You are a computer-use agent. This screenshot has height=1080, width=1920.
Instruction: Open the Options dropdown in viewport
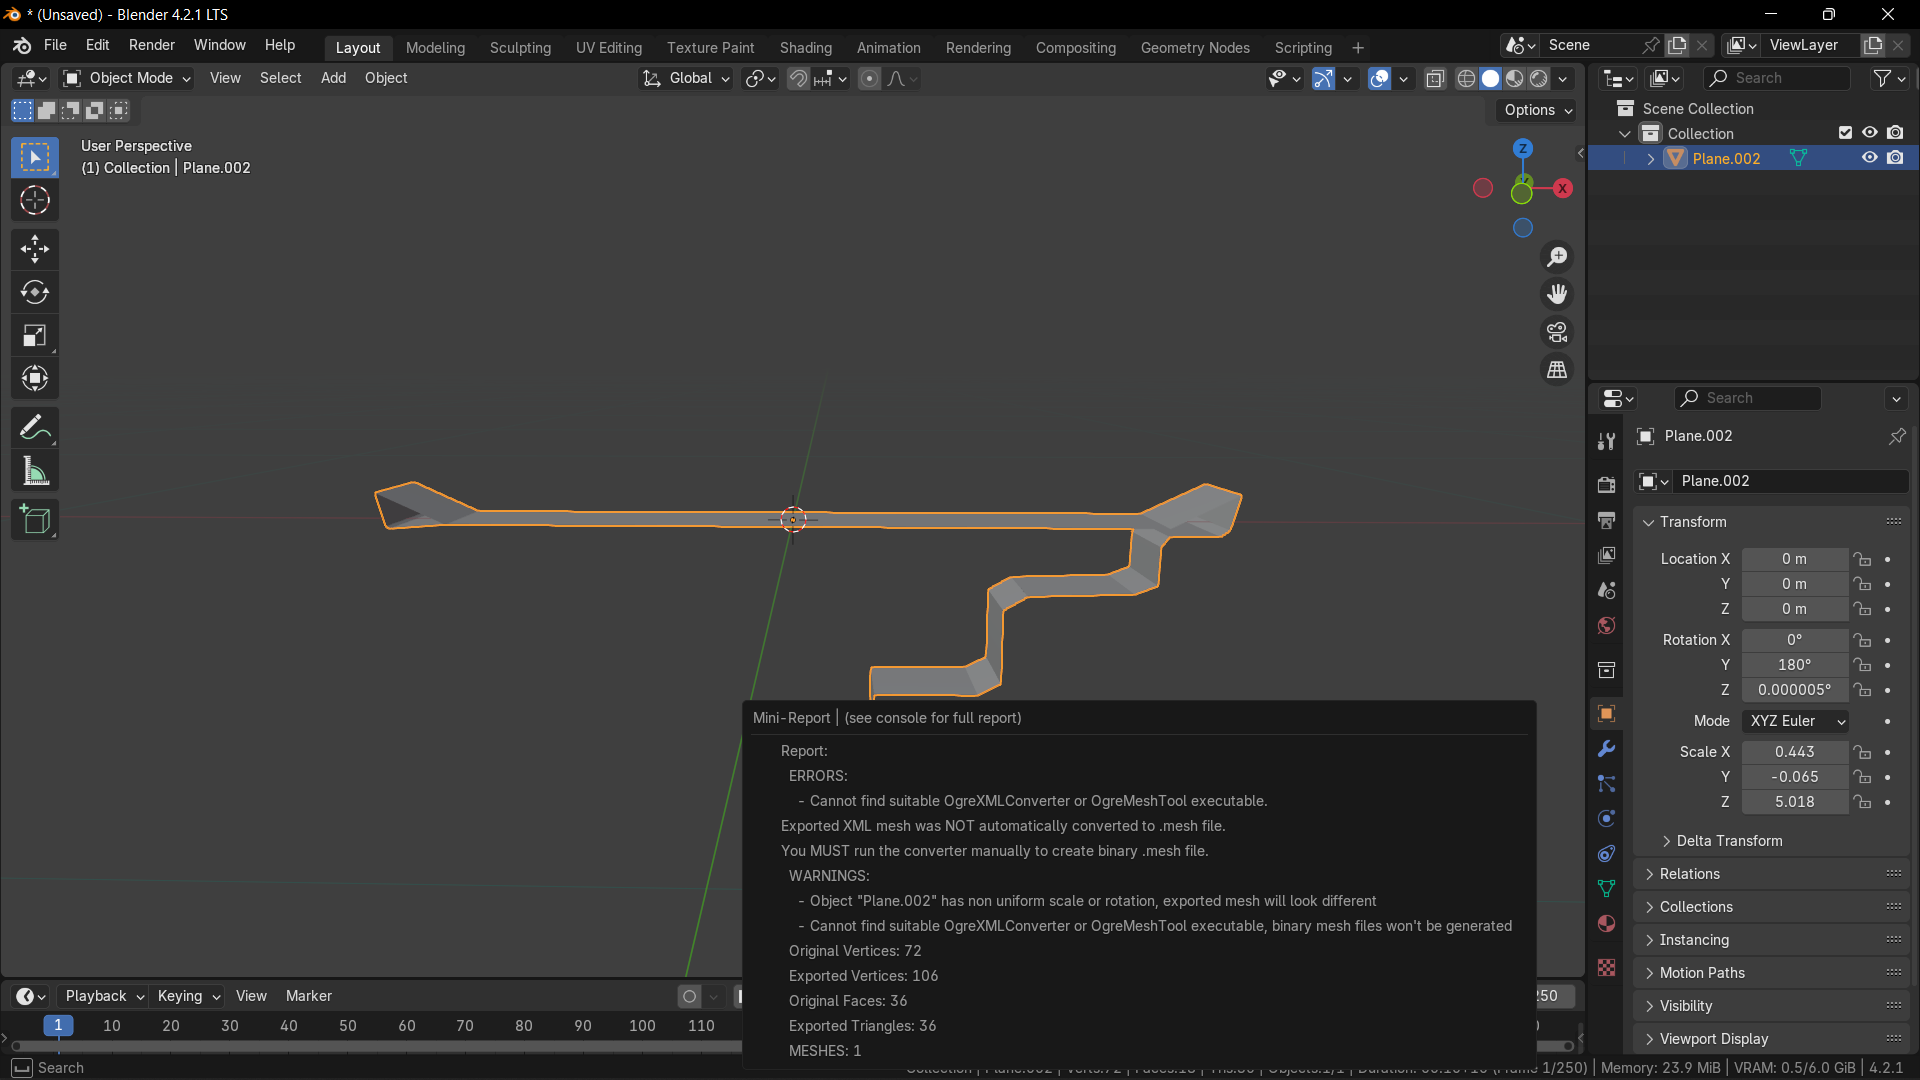tap(1537, 110)
